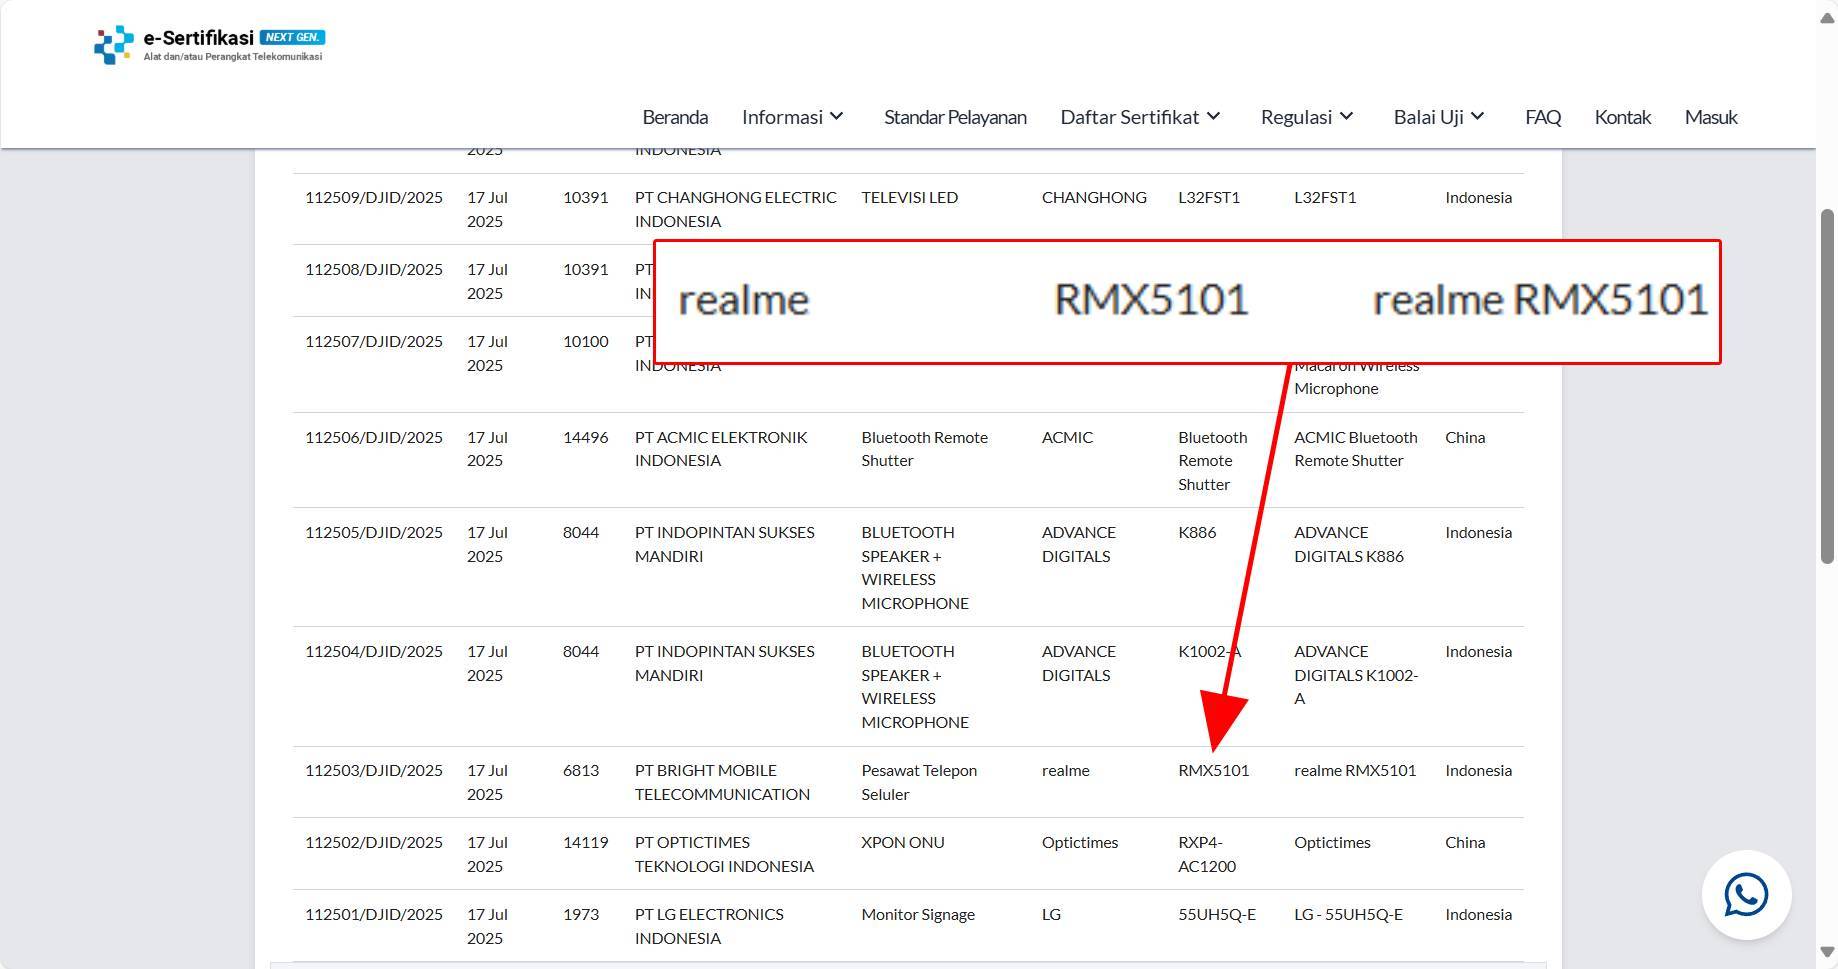This screenshot has width=1838, height=969.
Task: Open the Kontak page
Action: 1622,117
